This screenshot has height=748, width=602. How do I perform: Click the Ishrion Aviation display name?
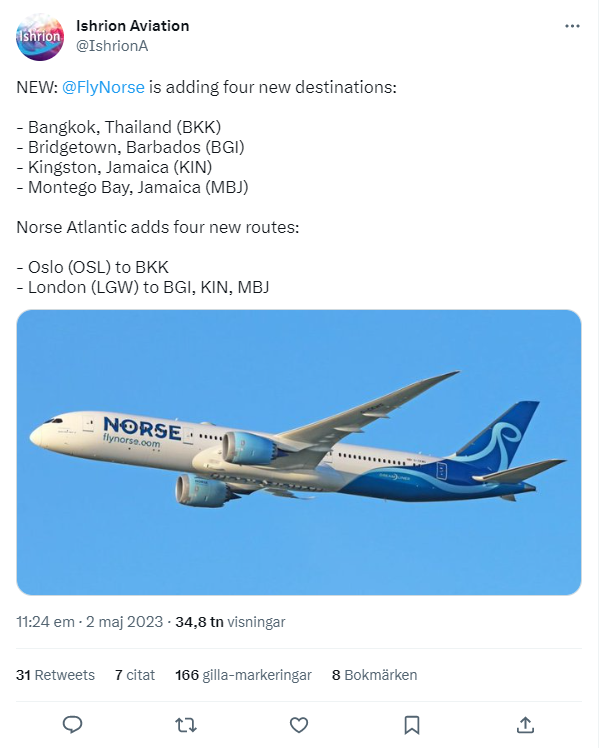(x=132, y=26)
